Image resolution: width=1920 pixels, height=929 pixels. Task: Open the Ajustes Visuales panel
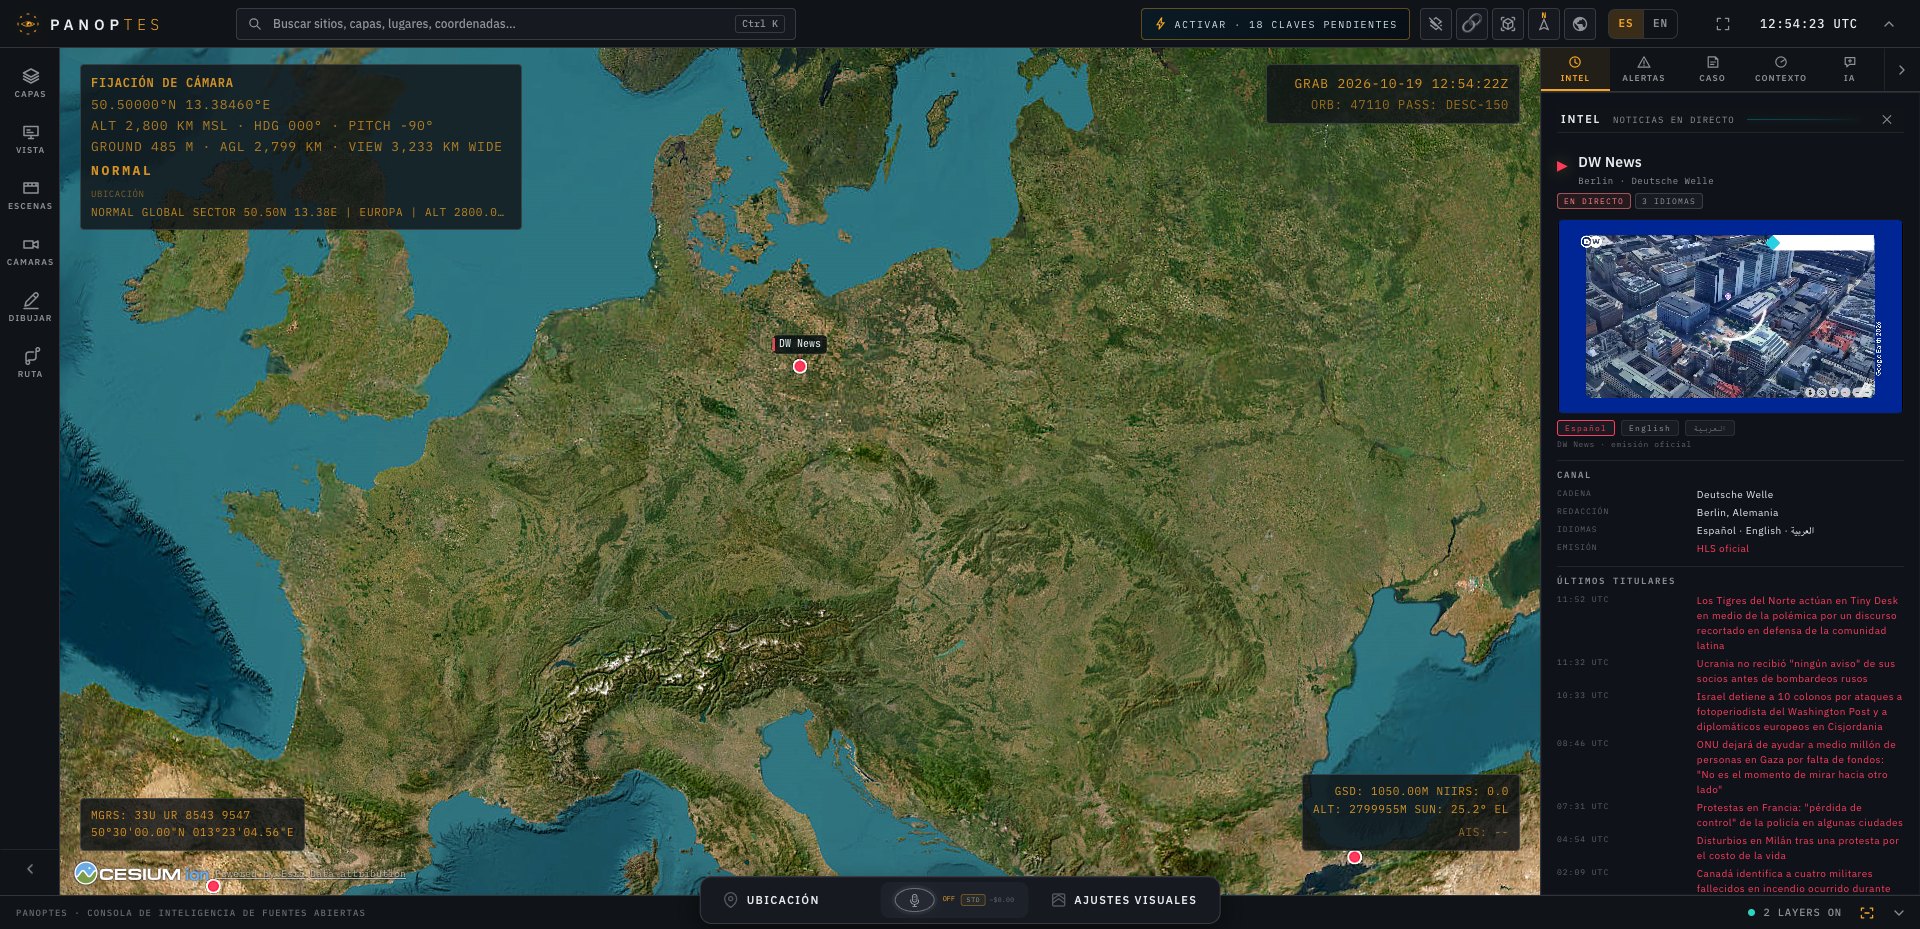pos(1124,900)
